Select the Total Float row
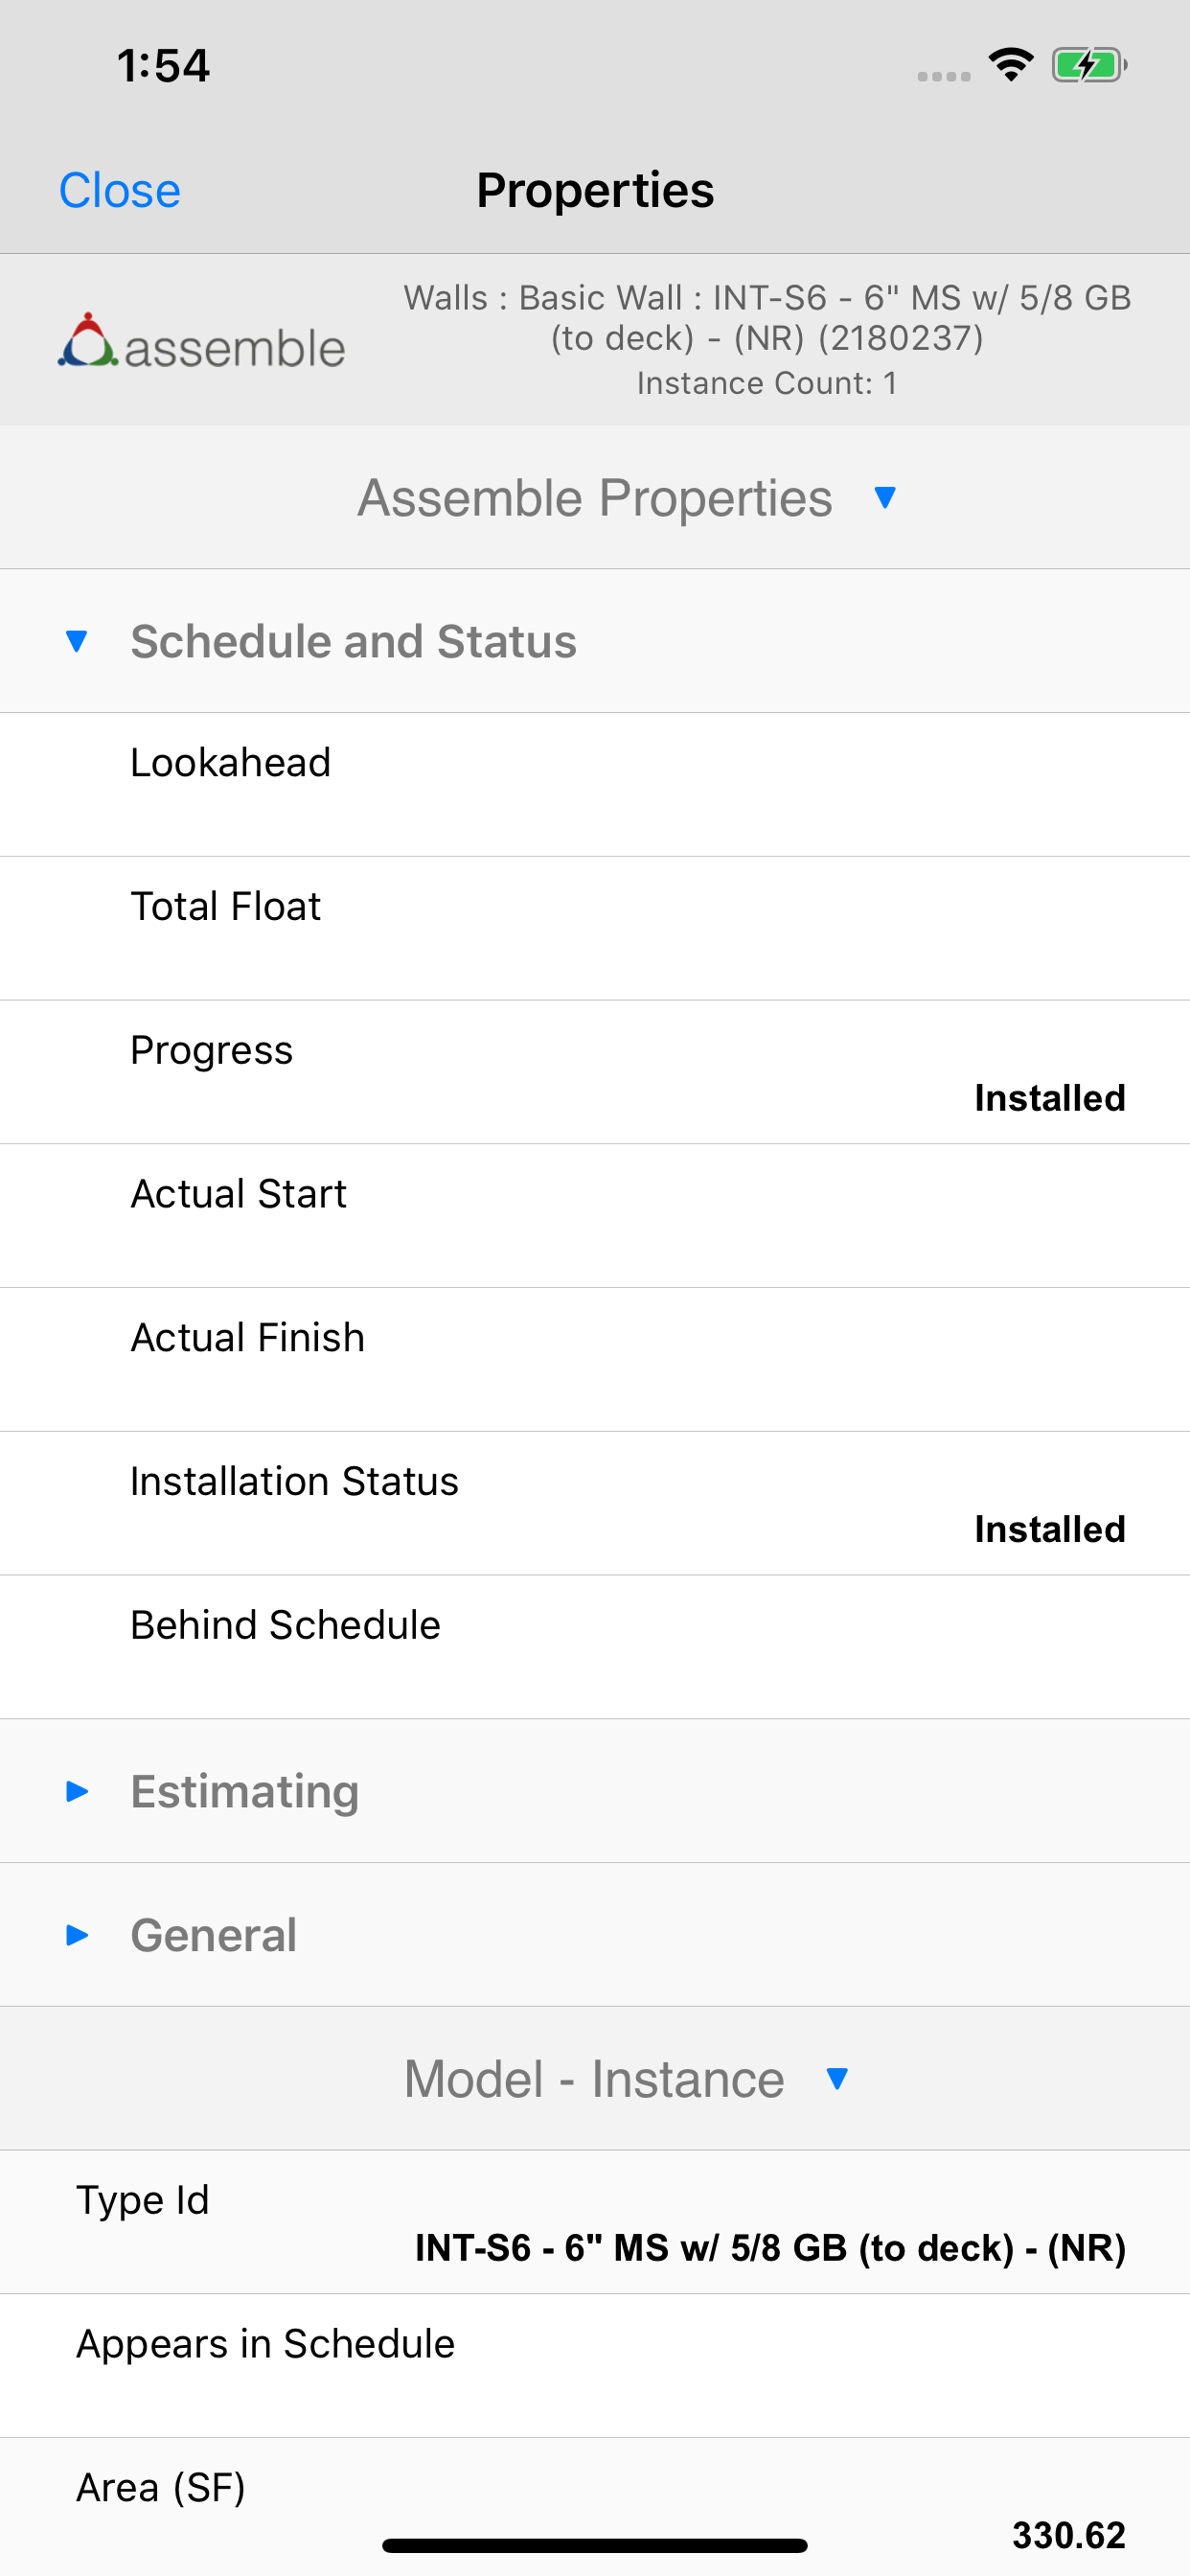This screenshot has height=2576, width=1190. (x=595, y=928)
